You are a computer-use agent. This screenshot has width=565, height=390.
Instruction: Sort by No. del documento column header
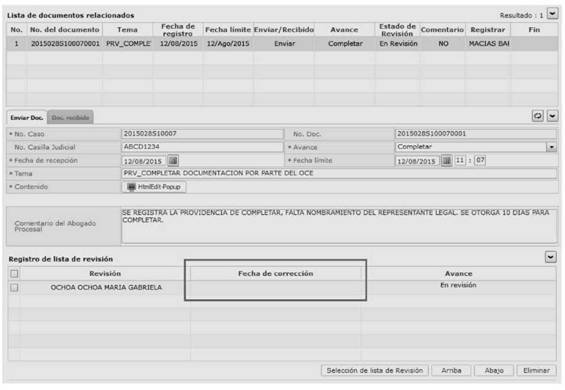coord(65,30)
